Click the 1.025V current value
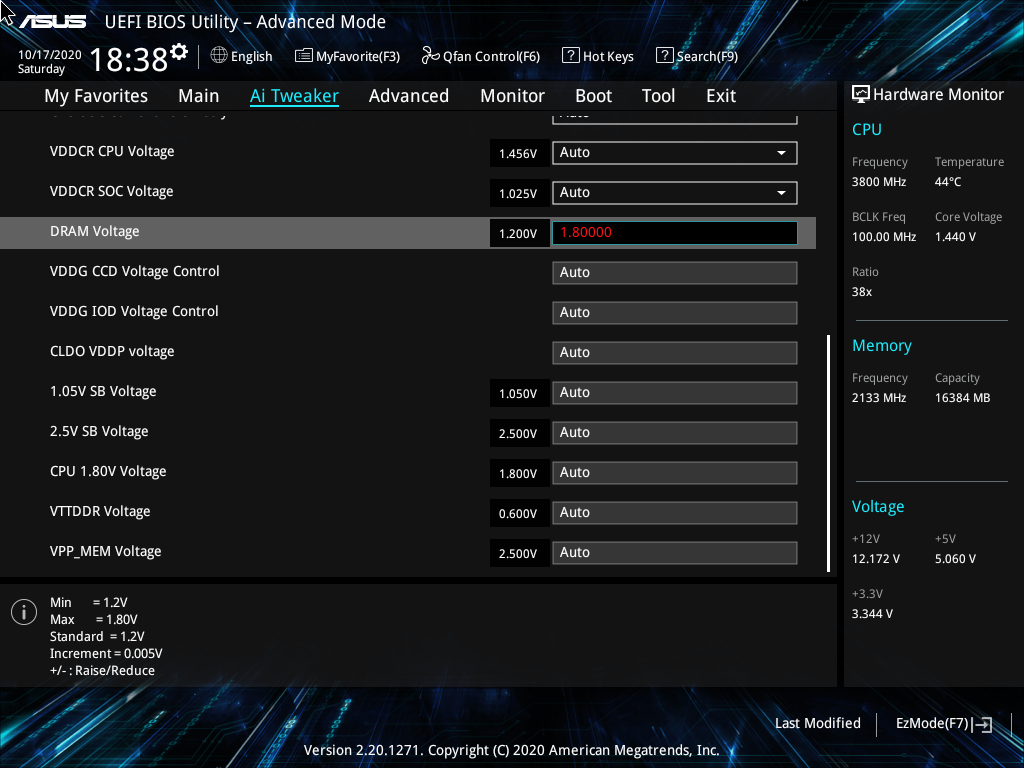 click(x=519, y=193)
